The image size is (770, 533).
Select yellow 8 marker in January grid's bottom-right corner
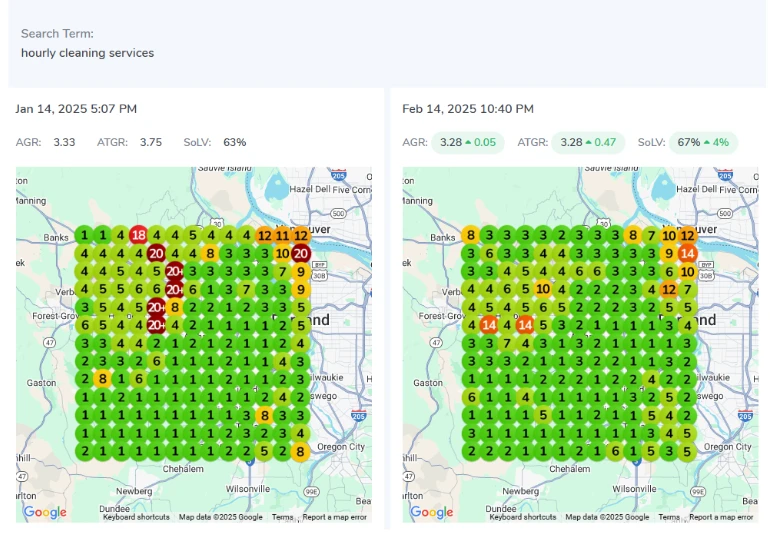301,451
